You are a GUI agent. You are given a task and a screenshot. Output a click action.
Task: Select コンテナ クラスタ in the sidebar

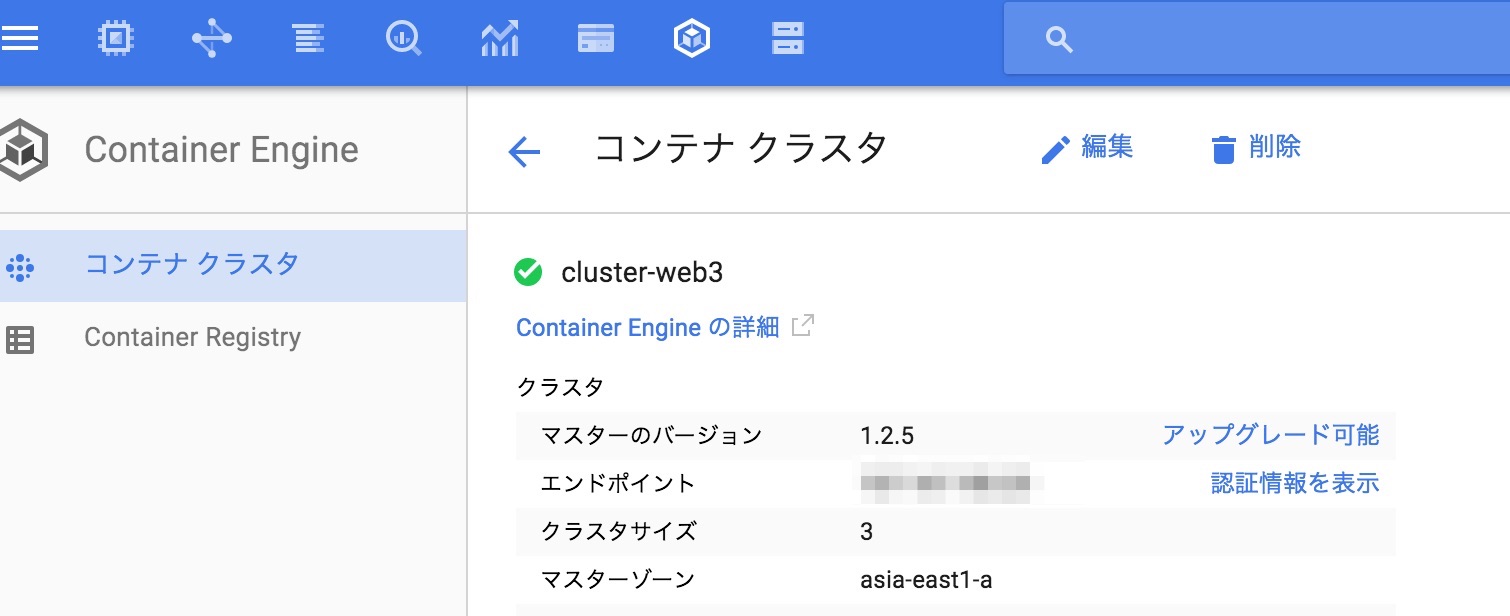click(x=190, y=263)
